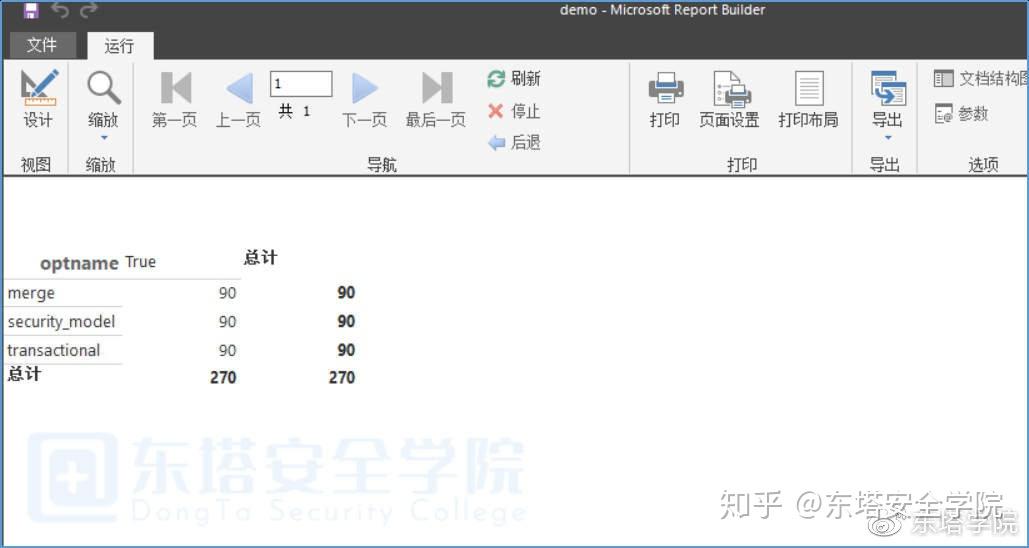The width and height of the screenshot is (1029, 548).
Task: Click security_model row's bold total 90
Action: pos(346,322)
